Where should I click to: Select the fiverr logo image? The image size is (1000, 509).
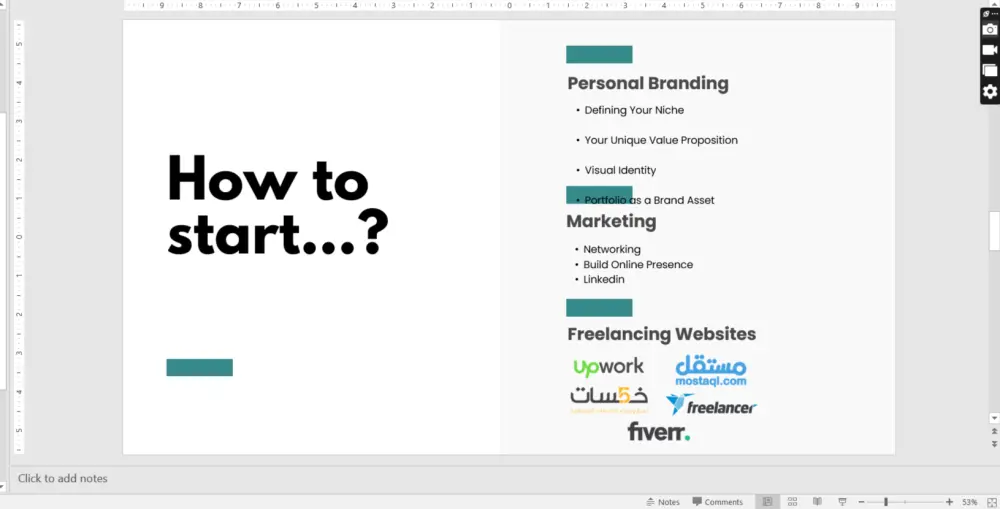(659, 432)
